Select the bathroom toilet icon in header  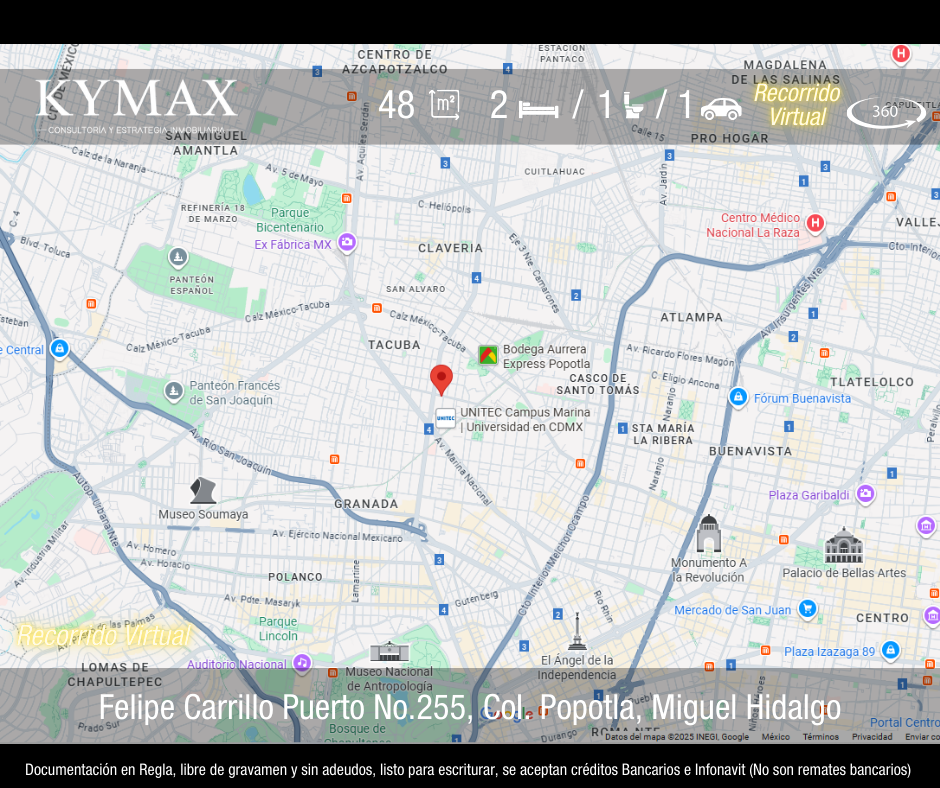click(633, 106)
